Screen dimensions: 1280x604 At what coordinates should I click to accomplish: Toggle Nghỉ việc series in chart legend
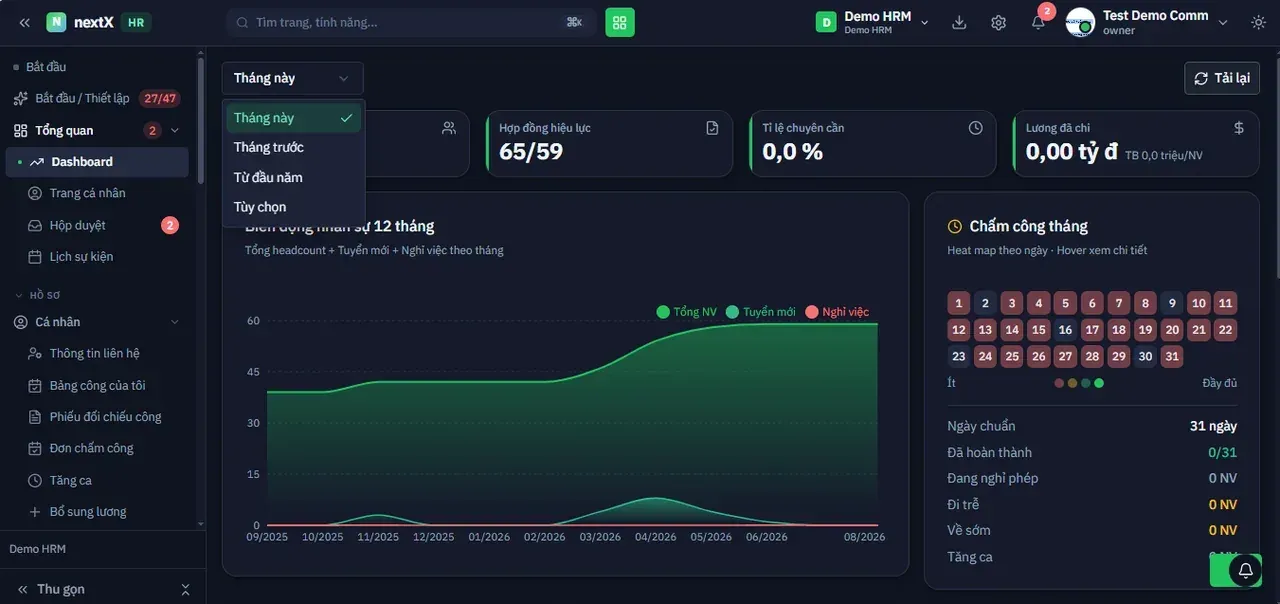pos(837,312)
